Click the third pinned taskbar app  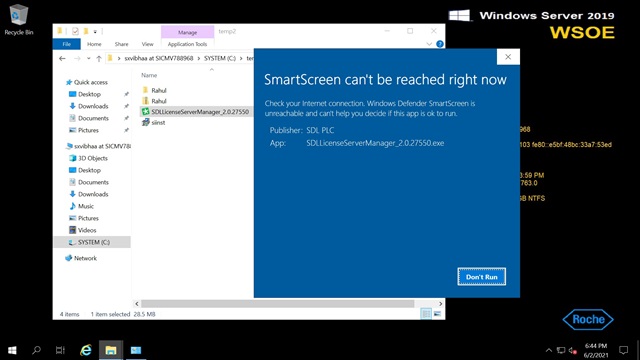[136, 350]
